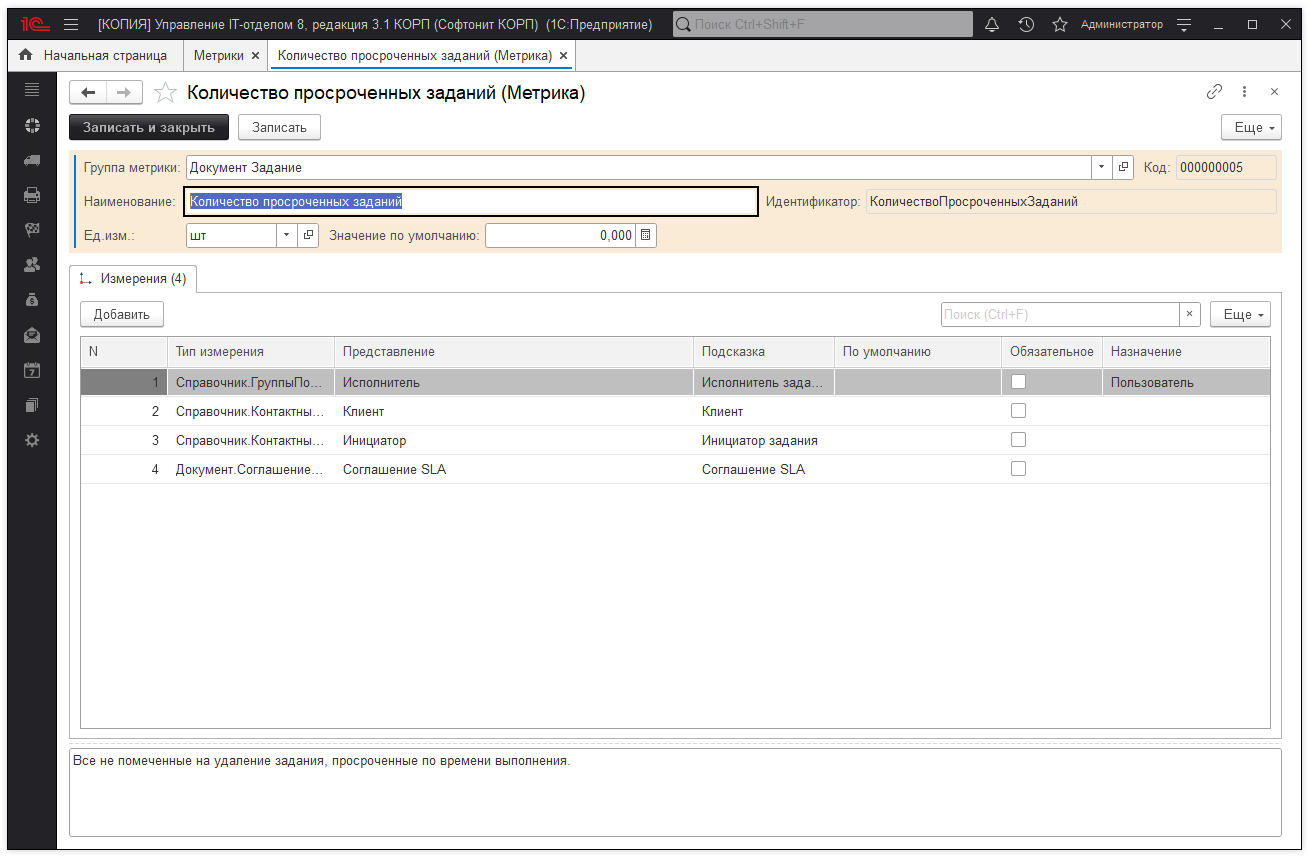Open the history clock icon
1309x857 pixels.
pos(1026,24)
